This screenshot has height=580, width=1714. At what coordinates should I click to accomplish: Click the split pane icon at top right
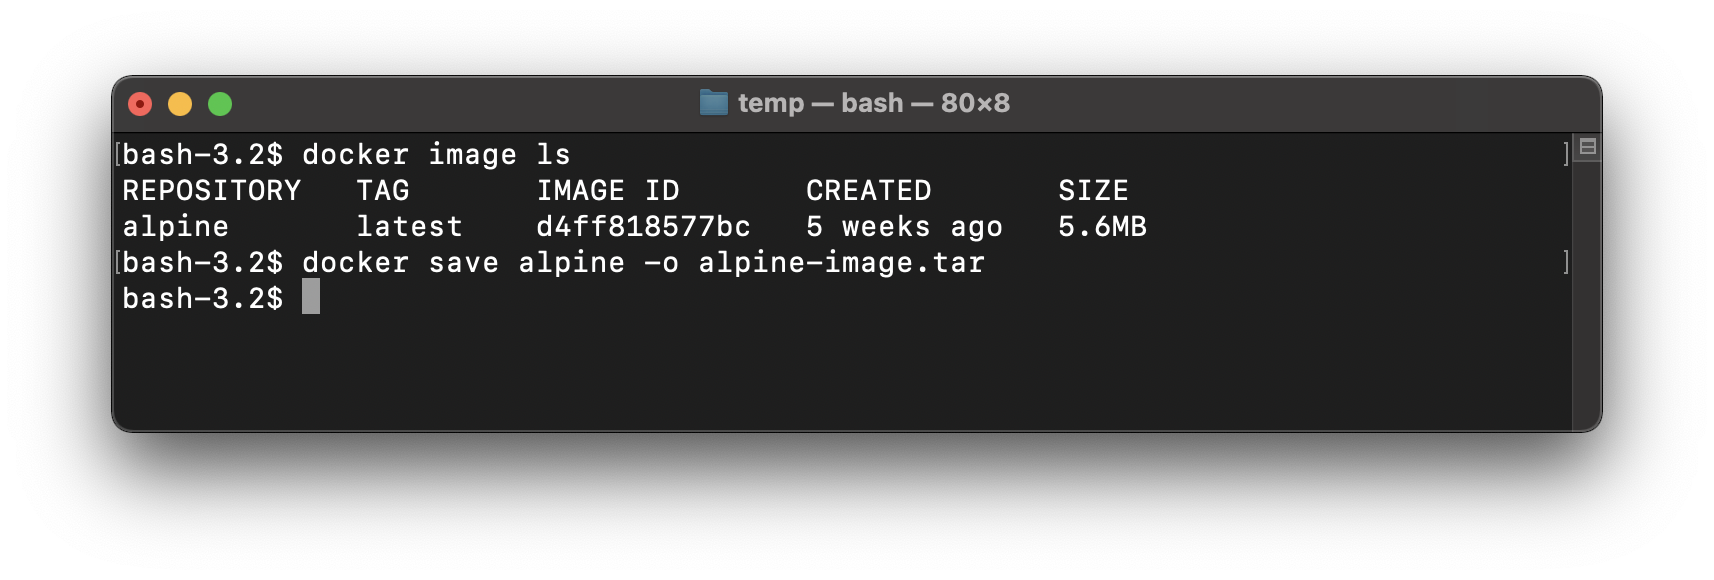click(x=1587, y=147)
